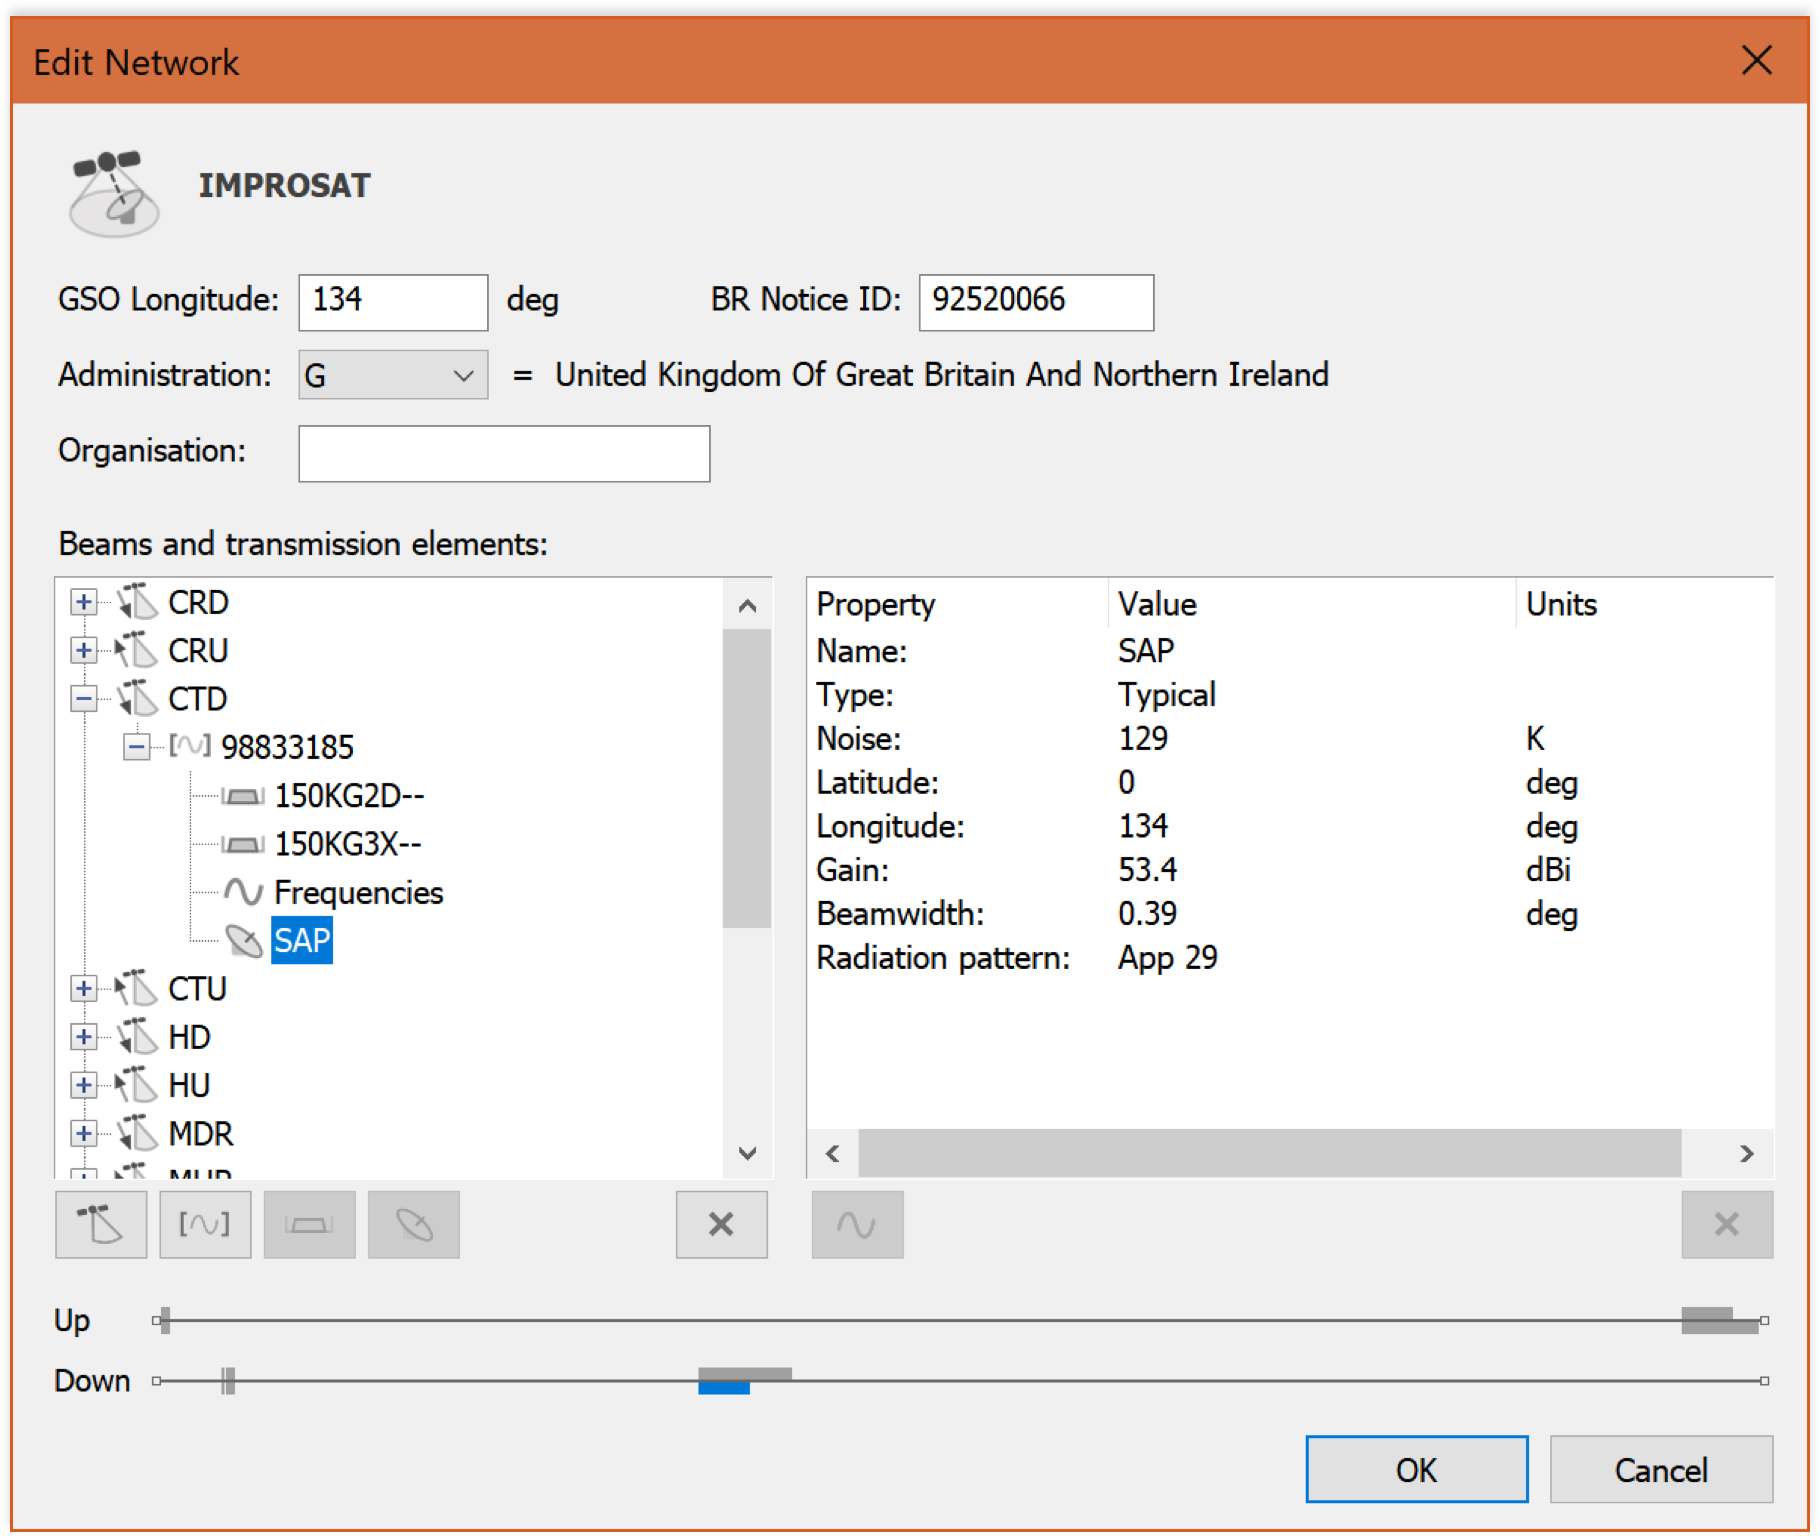Select the MDR beam icon in tree

[137, 1133]
